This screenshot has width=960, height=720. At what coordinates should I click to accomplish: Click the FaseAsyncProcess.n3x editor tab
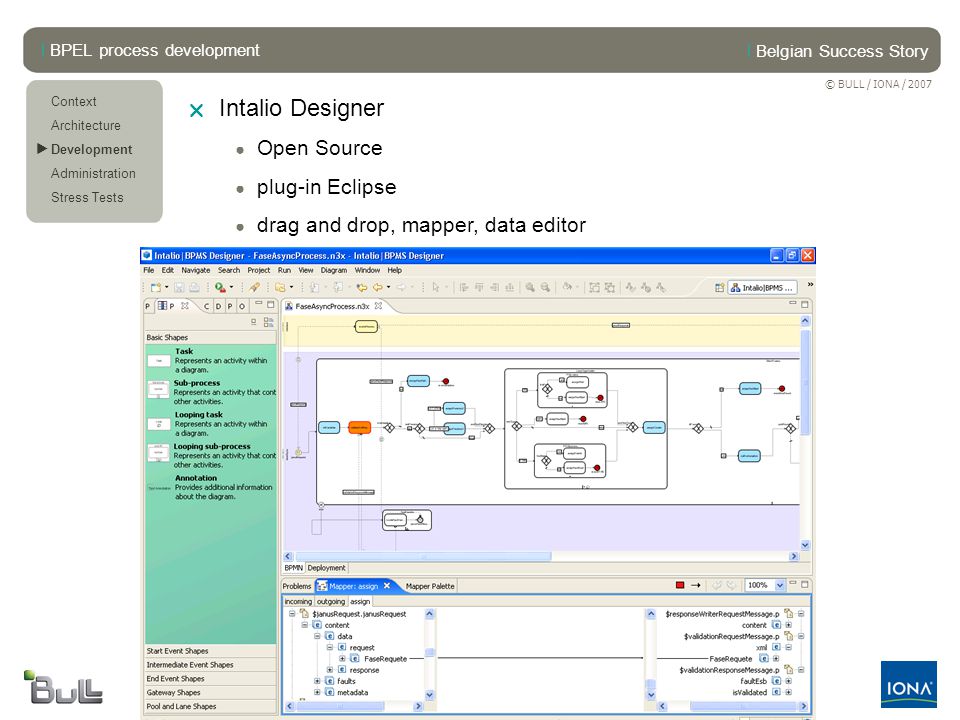pos(331,306)
